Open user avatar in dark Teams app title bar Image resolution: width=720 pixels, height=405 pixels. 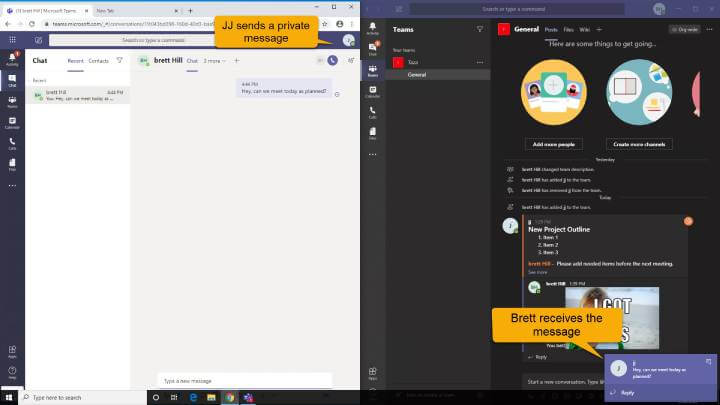659,9
